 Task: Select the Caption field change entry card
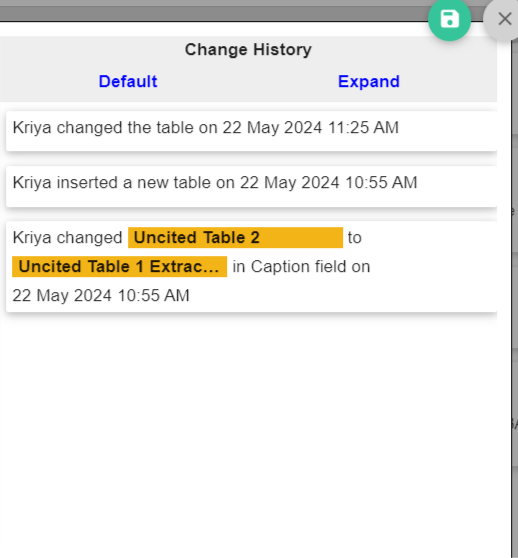[251, 267]
